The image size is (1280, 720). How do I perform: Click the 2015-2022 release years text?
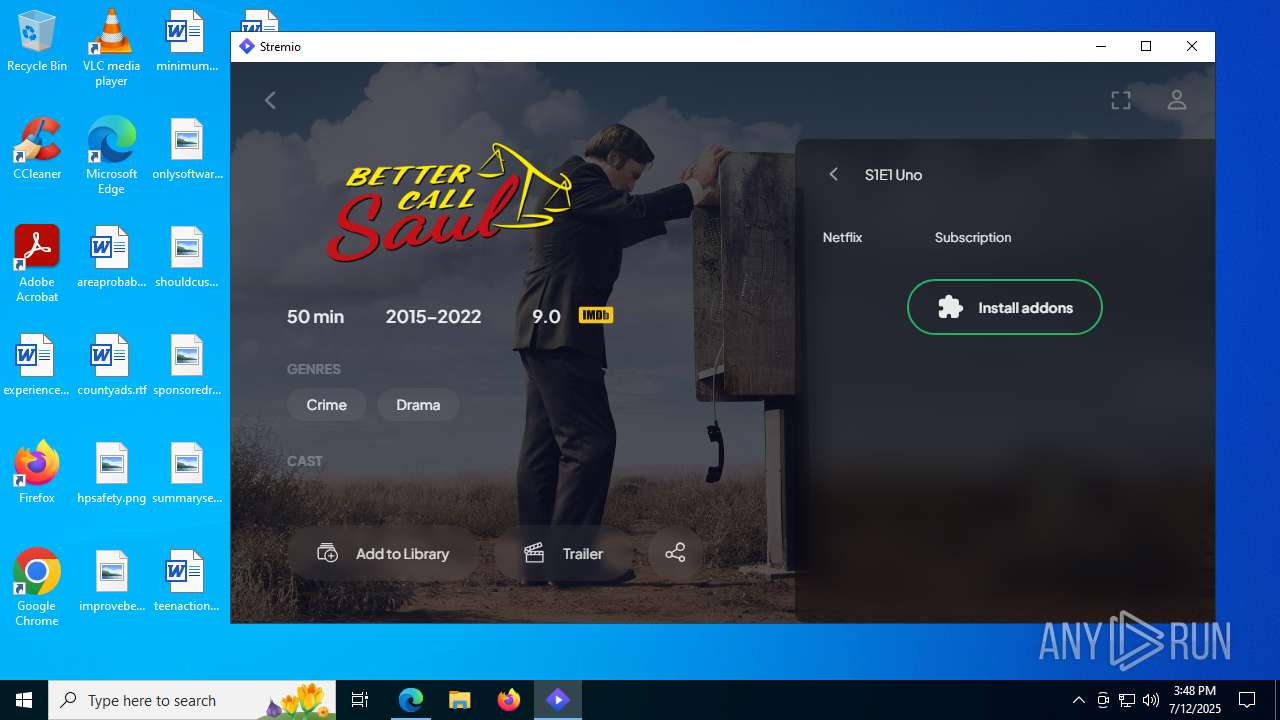click(433, 316)
